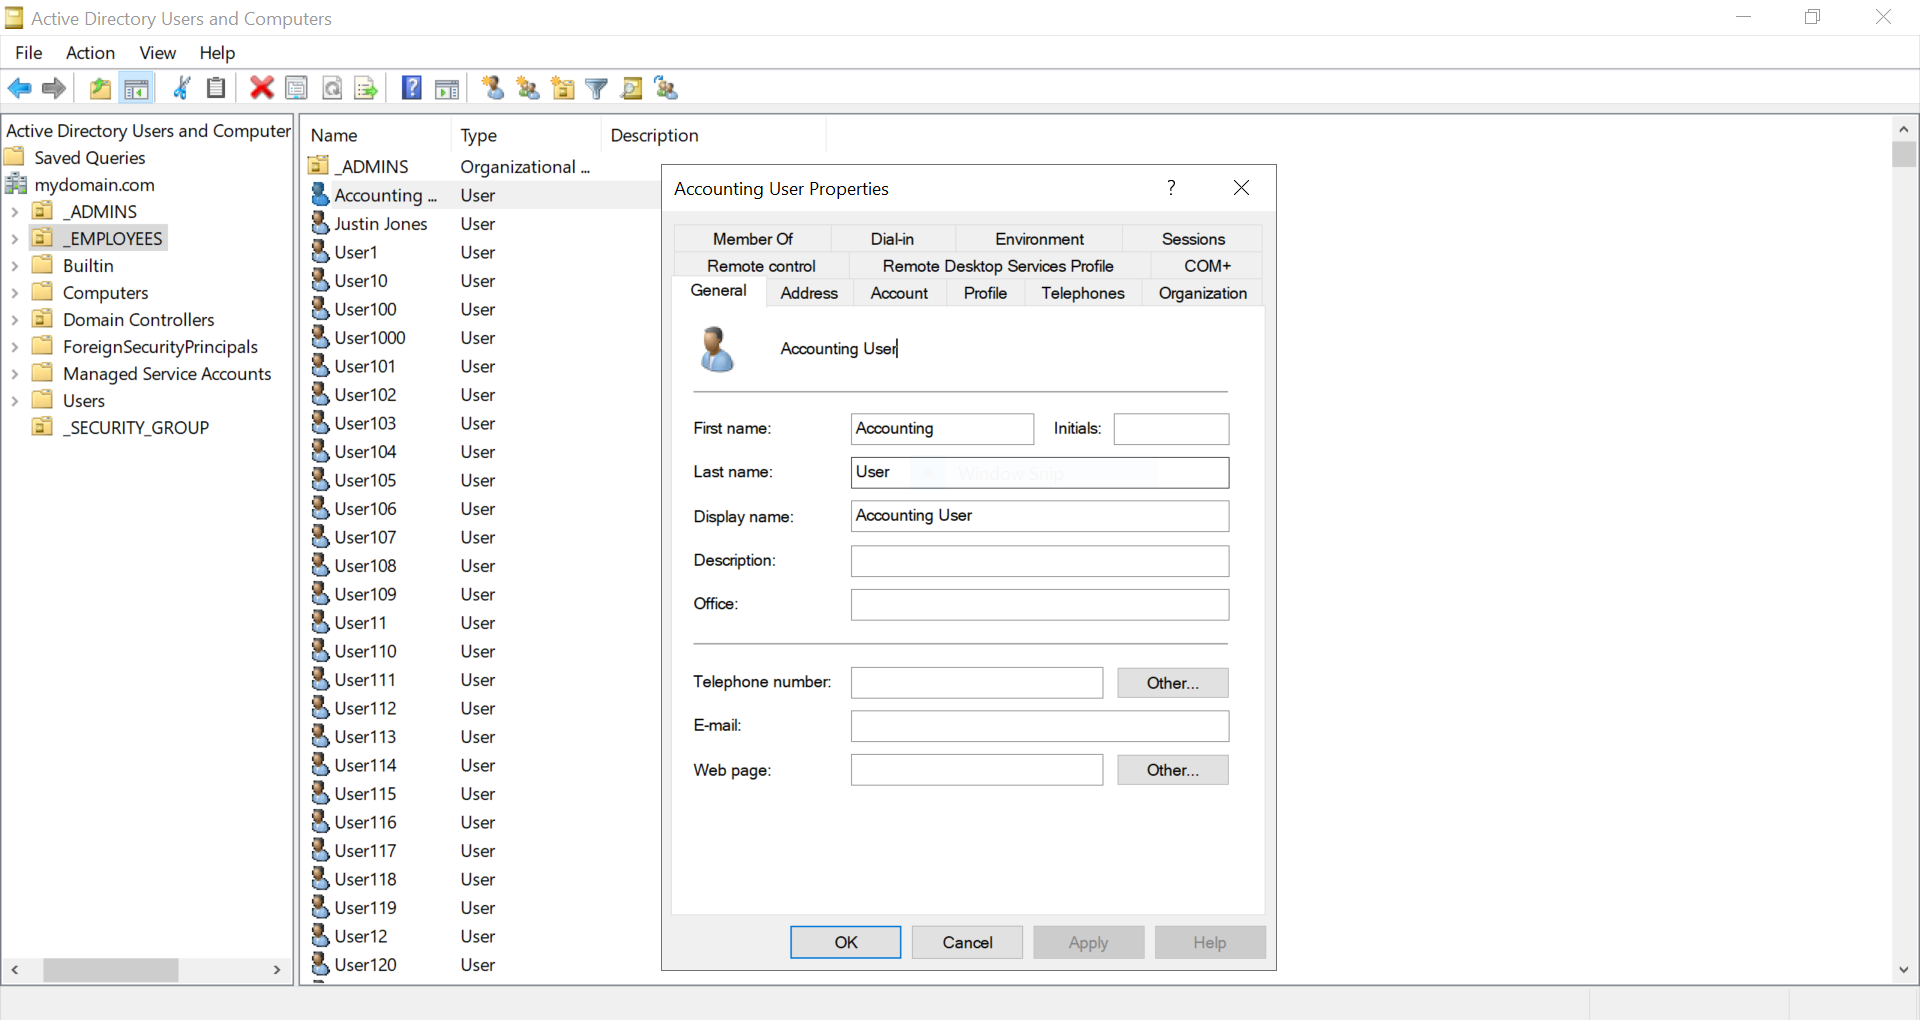The image size is (1920, 1020).
Task: Switch to the Member Of tab
Action: 752,239
